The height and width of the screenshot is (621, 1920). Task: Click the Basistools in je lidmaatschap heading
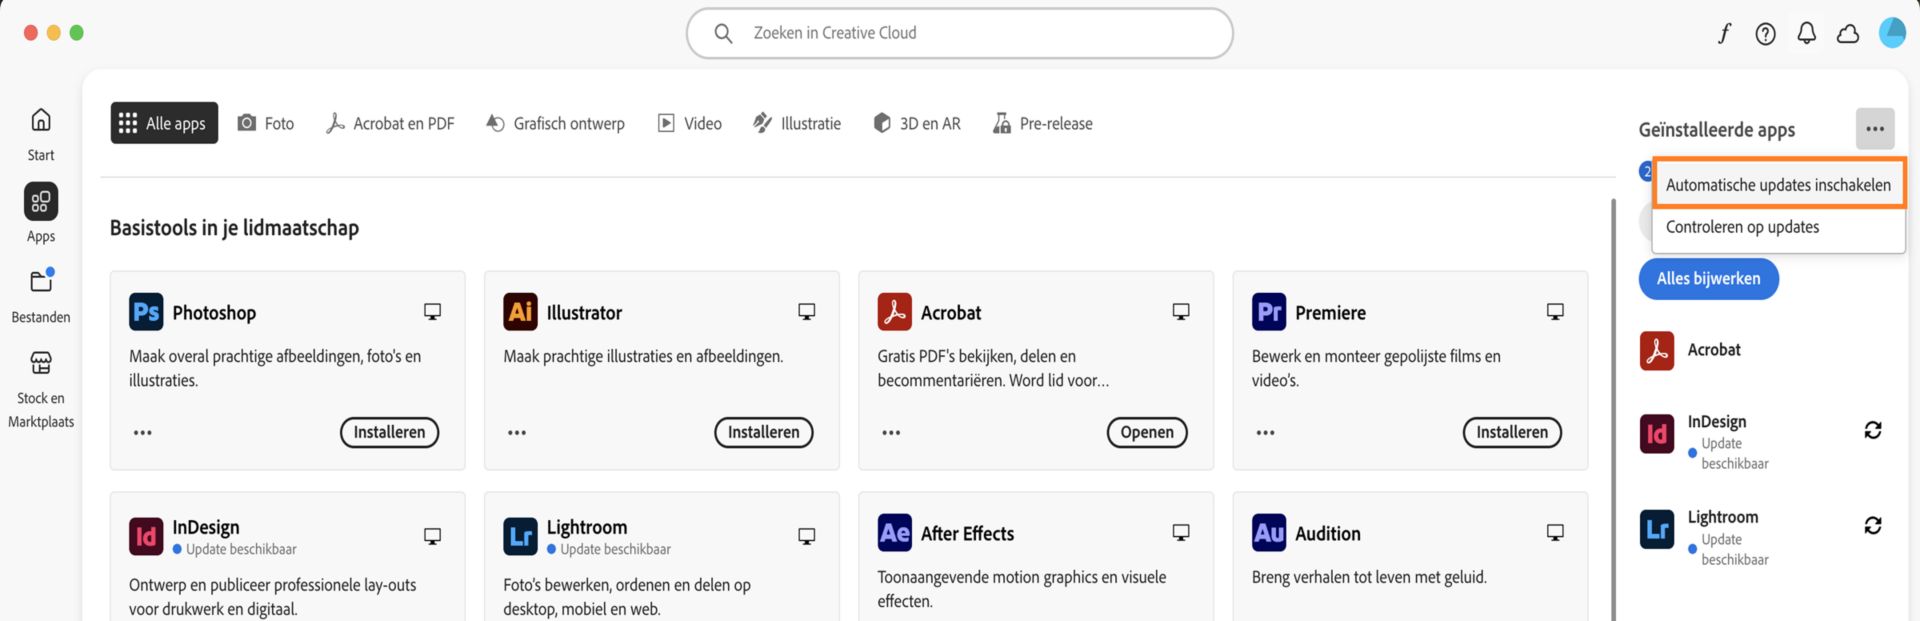coord(234,228)
